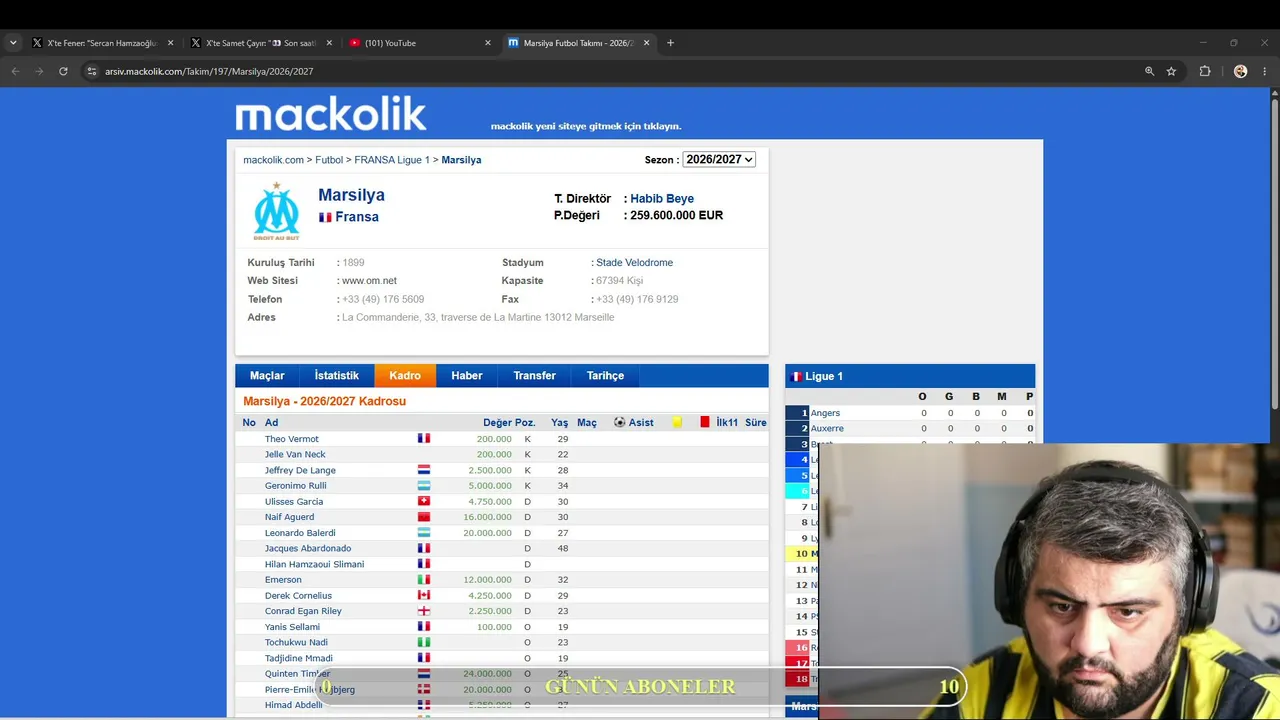Open the Extensions puzzle icon
Screen dimensions: 1280x720
coord(1205,71)
